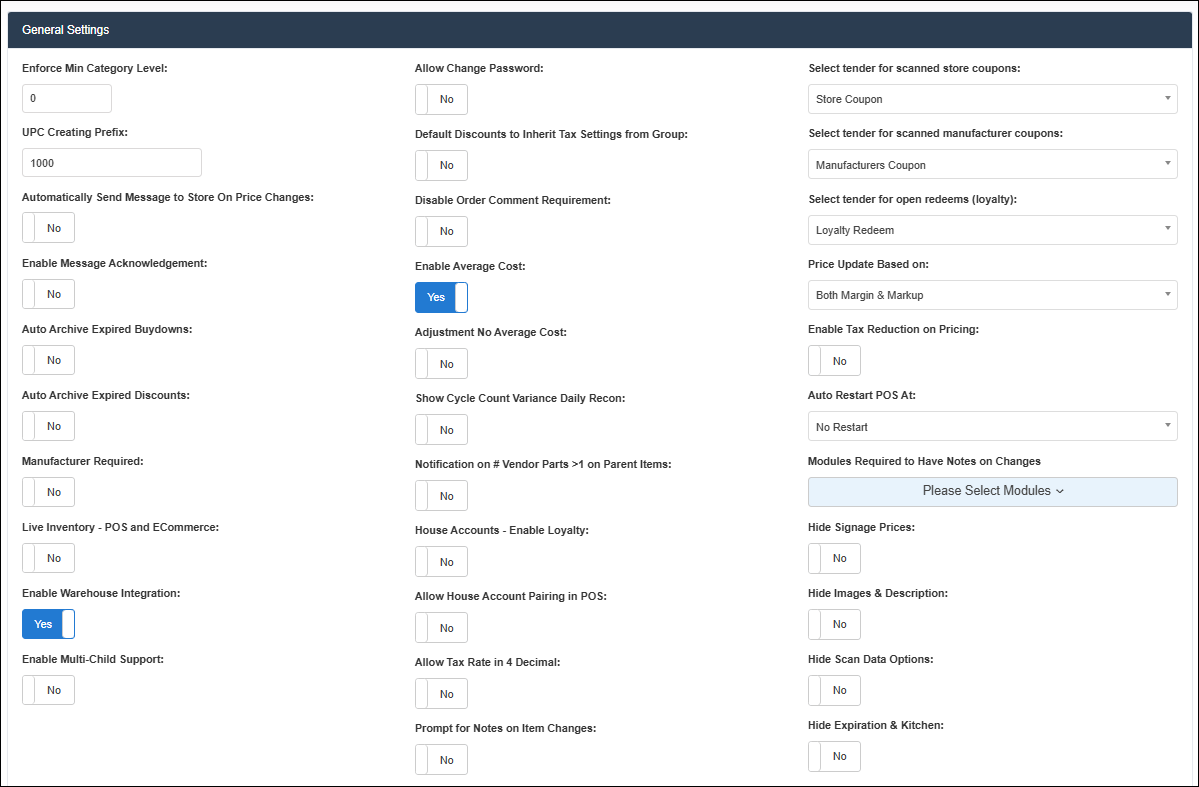Enable Allow Change Password toggle
The height and width of the screenshot is (787, 1199).
coord(441,100)
